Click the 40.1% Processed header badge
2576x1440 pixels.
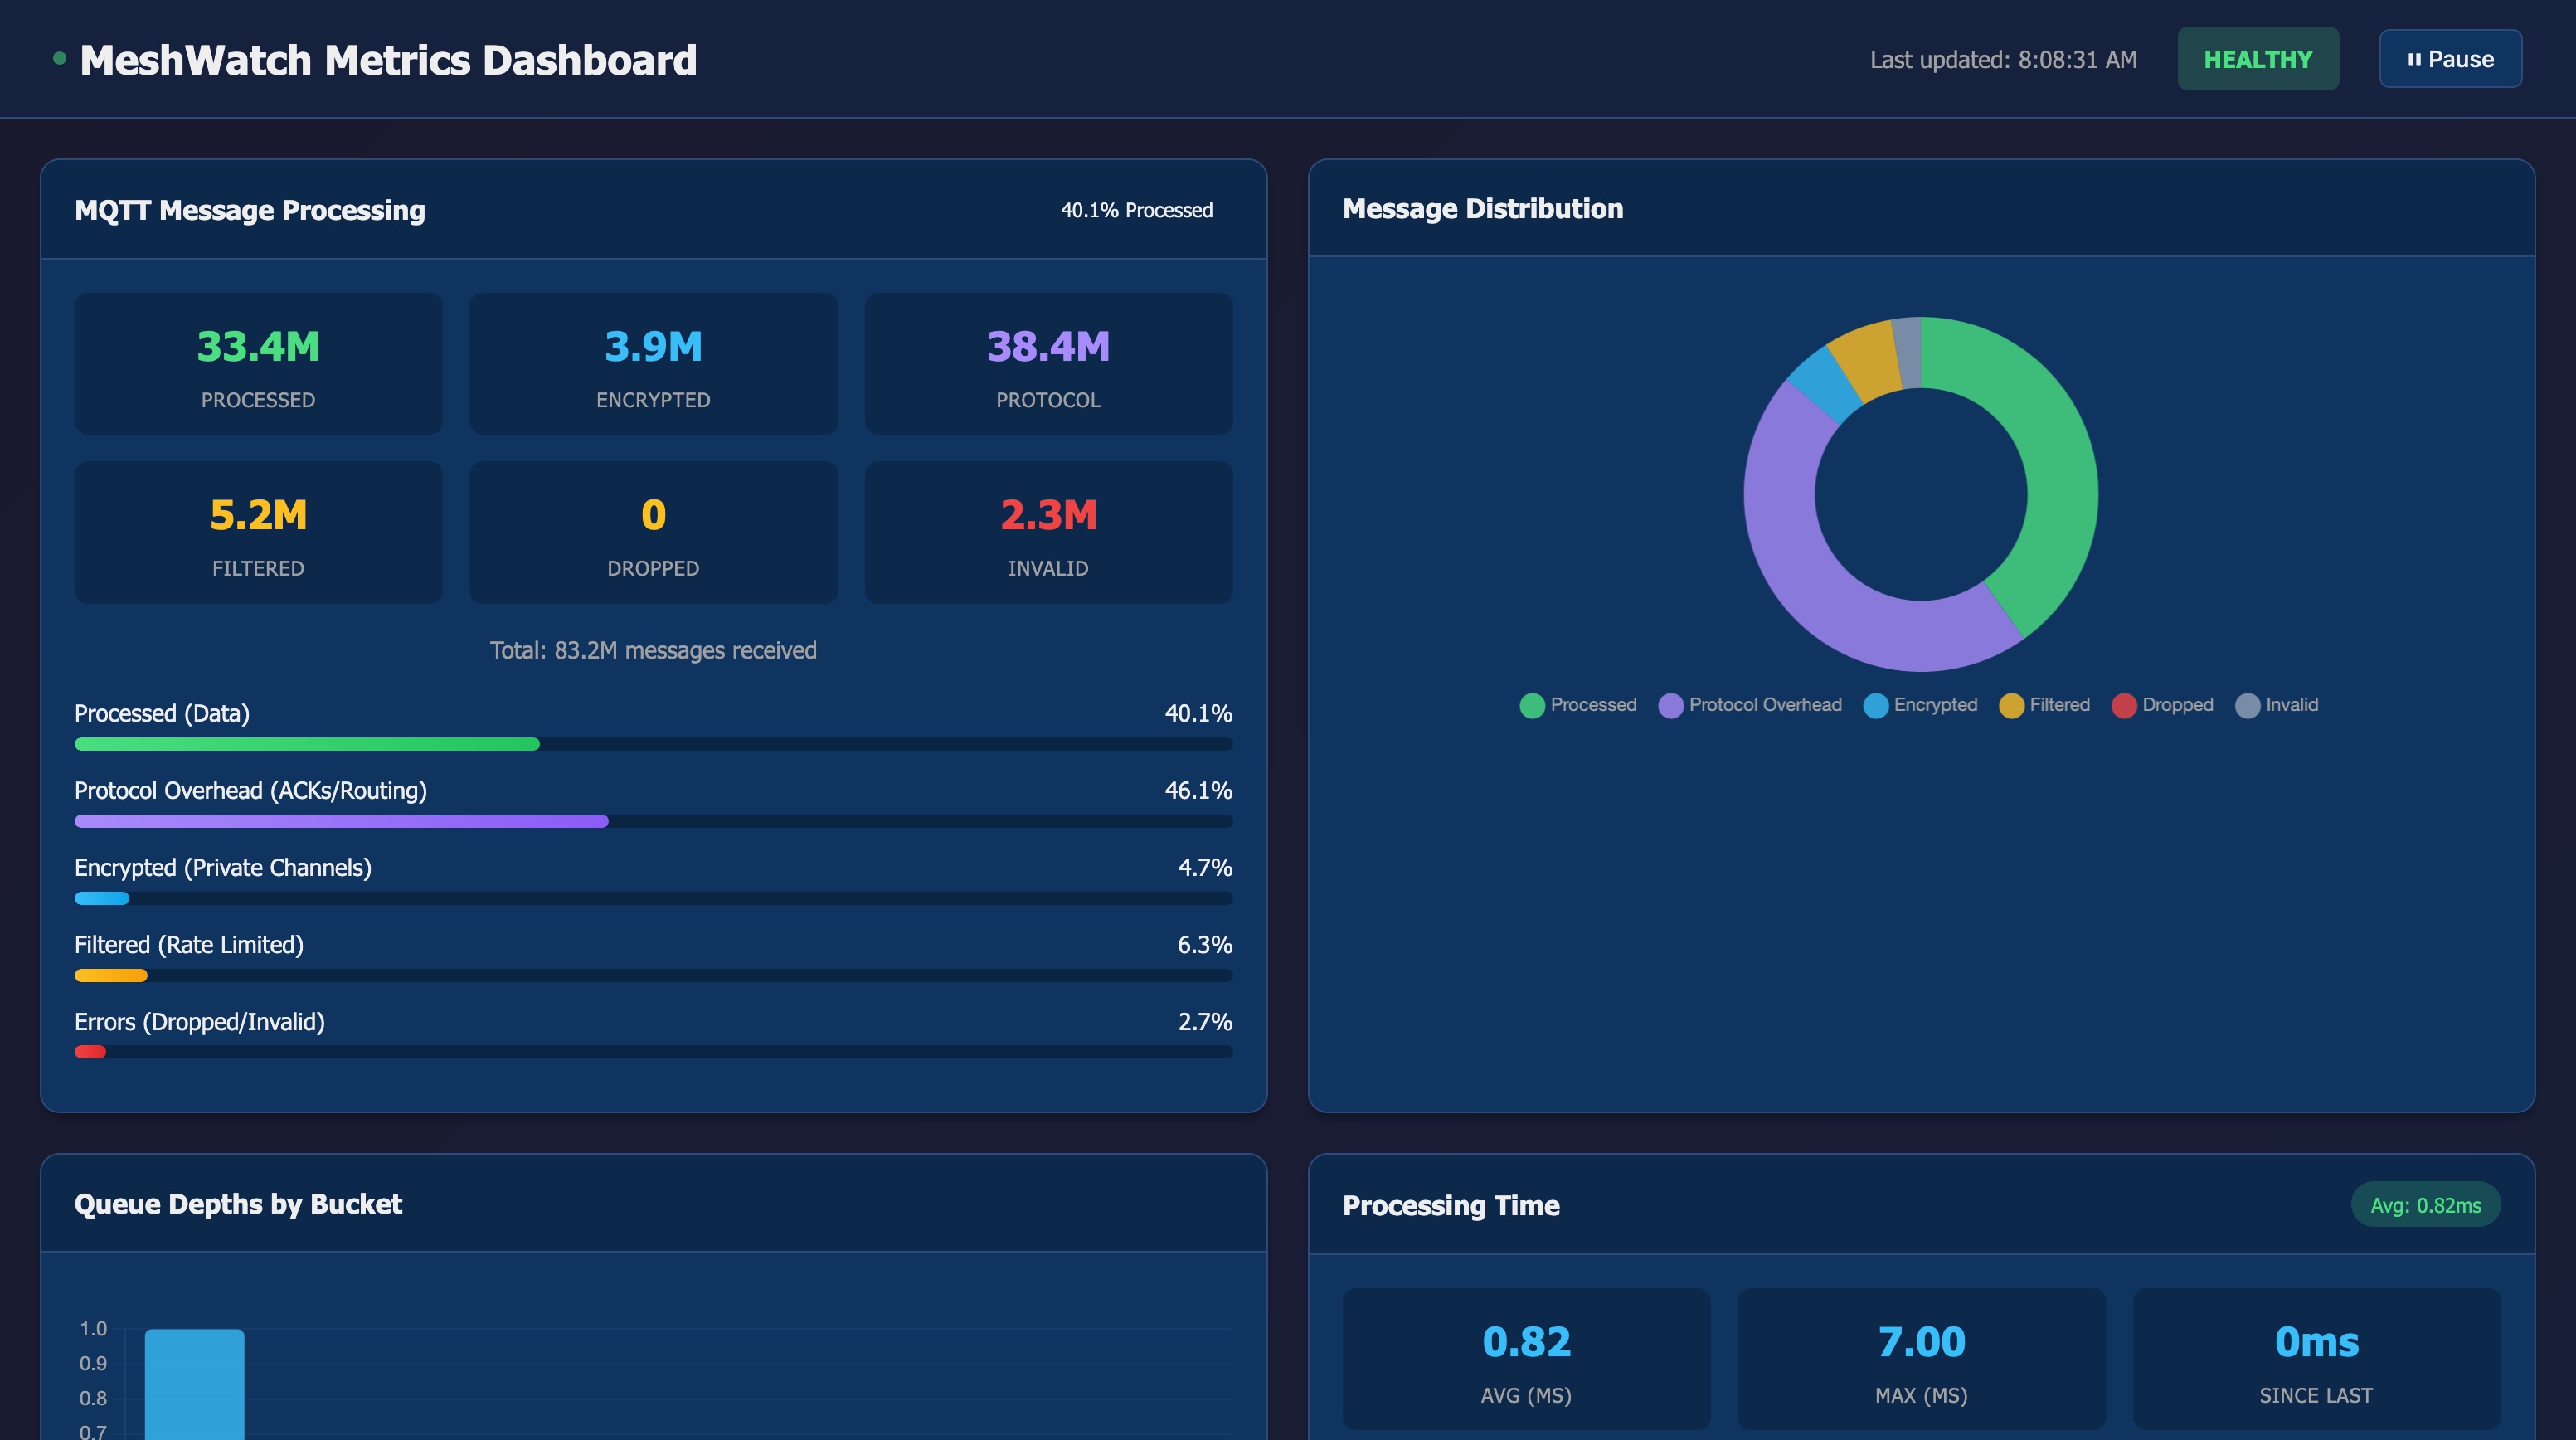1136,210
